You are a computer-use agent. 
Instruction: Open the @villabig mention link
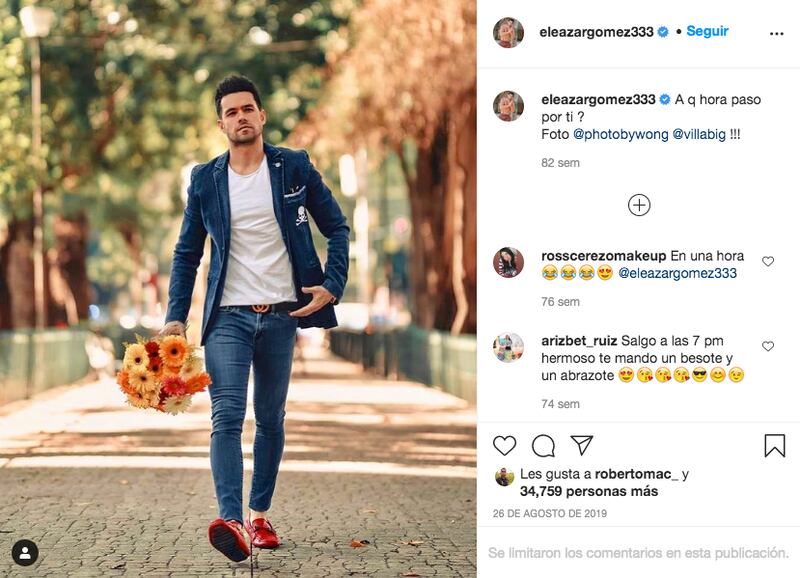[699, 134]
